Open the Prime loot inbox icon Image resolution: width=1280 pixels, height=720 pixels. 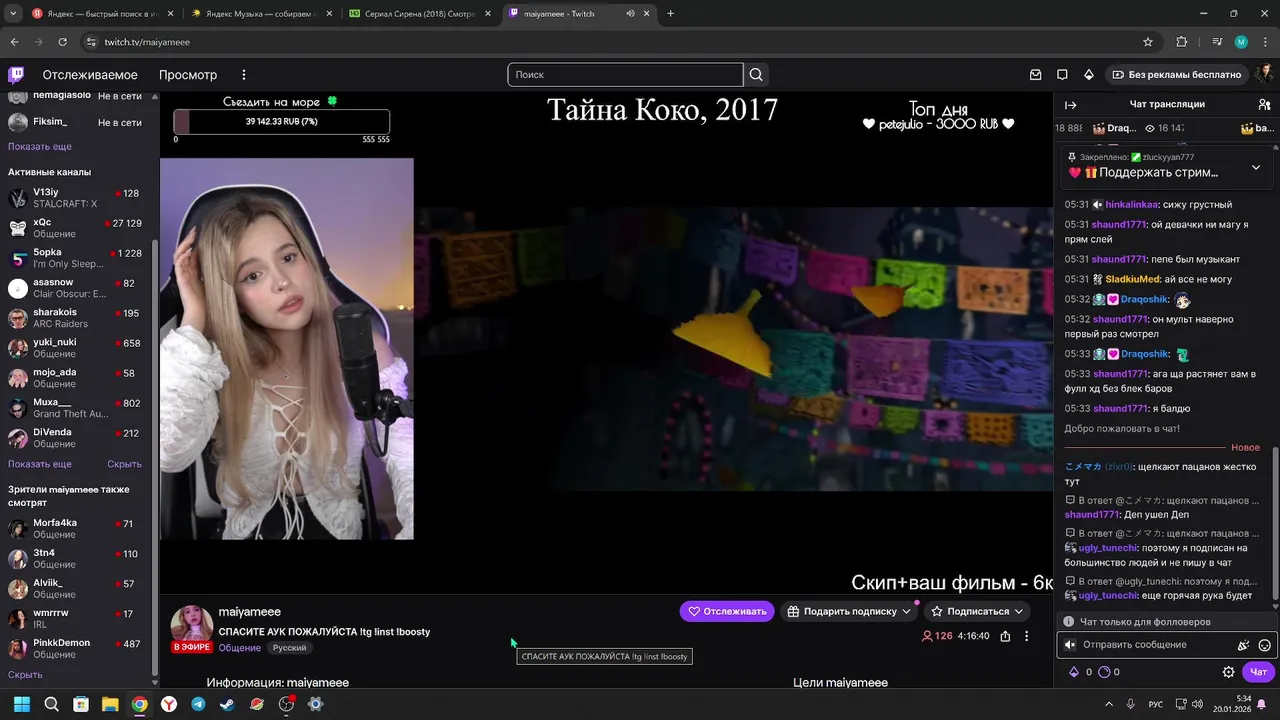[x=1036, y=75]
